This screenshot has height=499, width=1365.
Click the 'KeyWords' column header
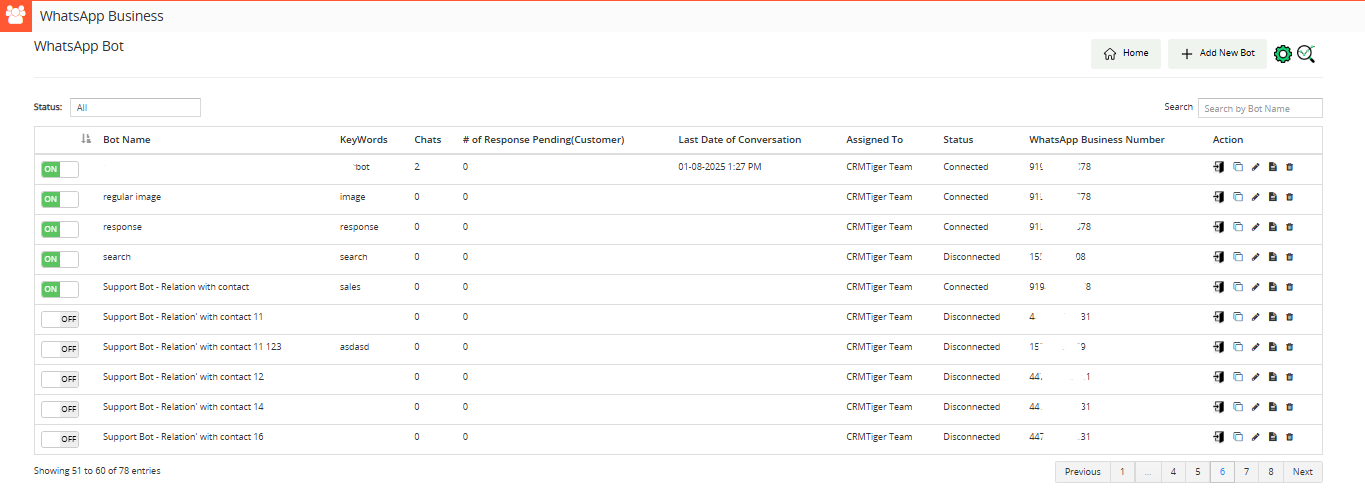click(x=364, y=140)
